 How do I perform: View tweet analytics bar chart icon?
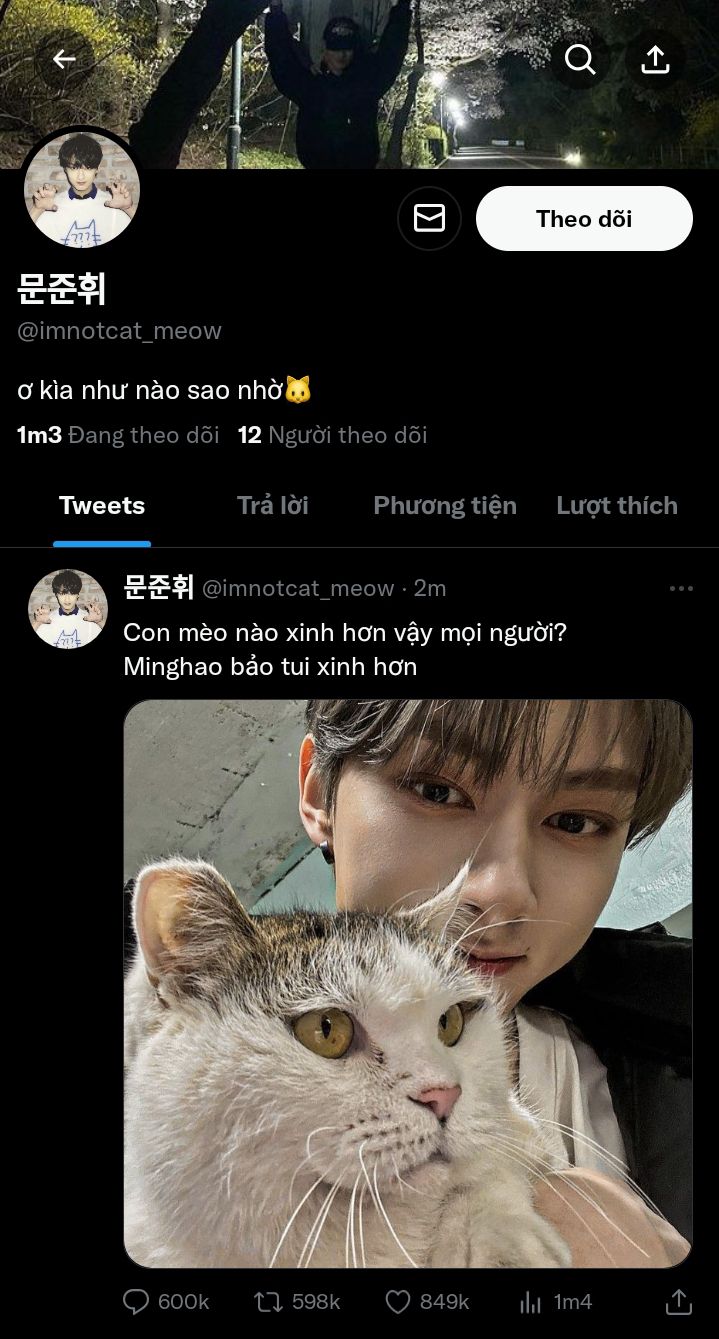click(x=530, y=1301)
